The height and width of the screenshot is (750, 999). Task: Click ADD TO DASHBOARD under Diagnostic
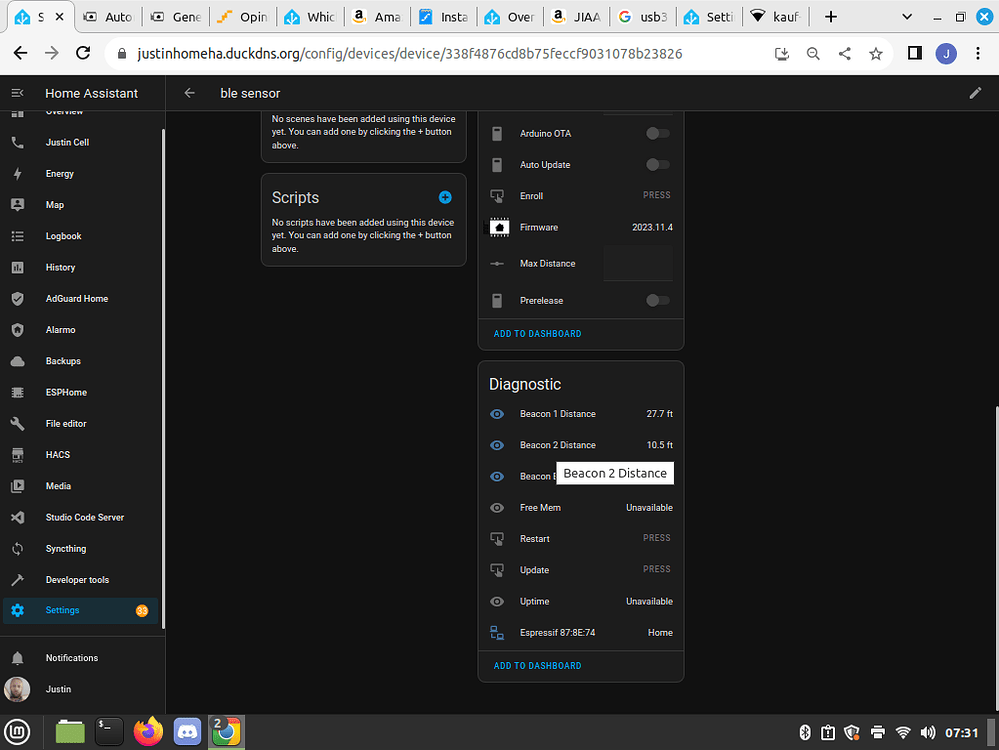pos(536,665)
